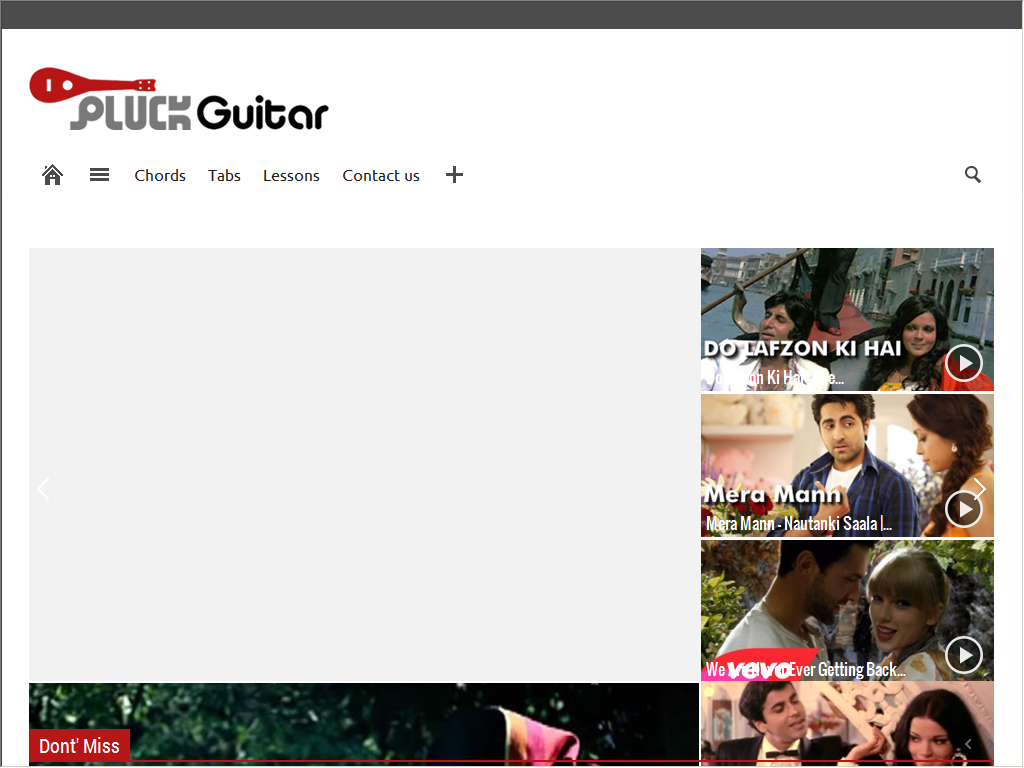Click the We Are Never Ever Getting Back title
The height and width of the screenshot is (768, 1024).
coord(806,670)
